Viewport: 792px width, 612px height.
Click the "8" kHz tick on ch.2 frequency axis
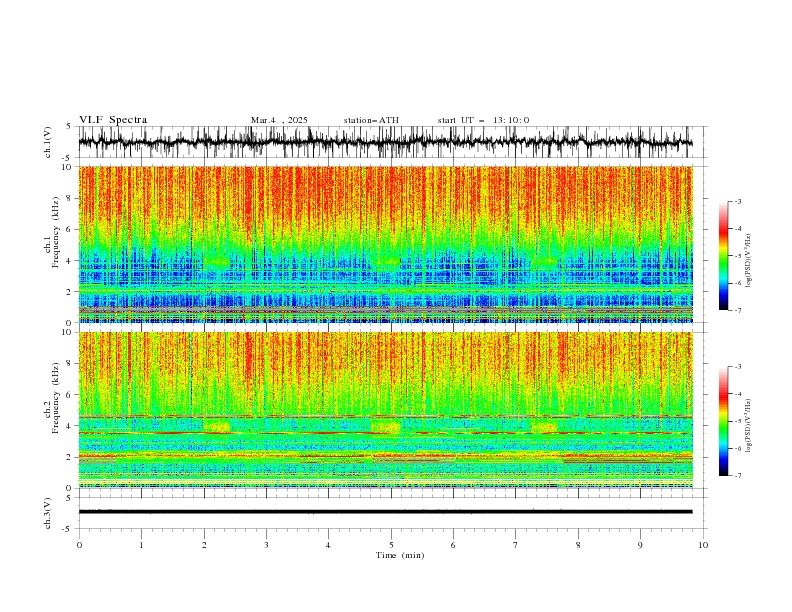point(70,364)
